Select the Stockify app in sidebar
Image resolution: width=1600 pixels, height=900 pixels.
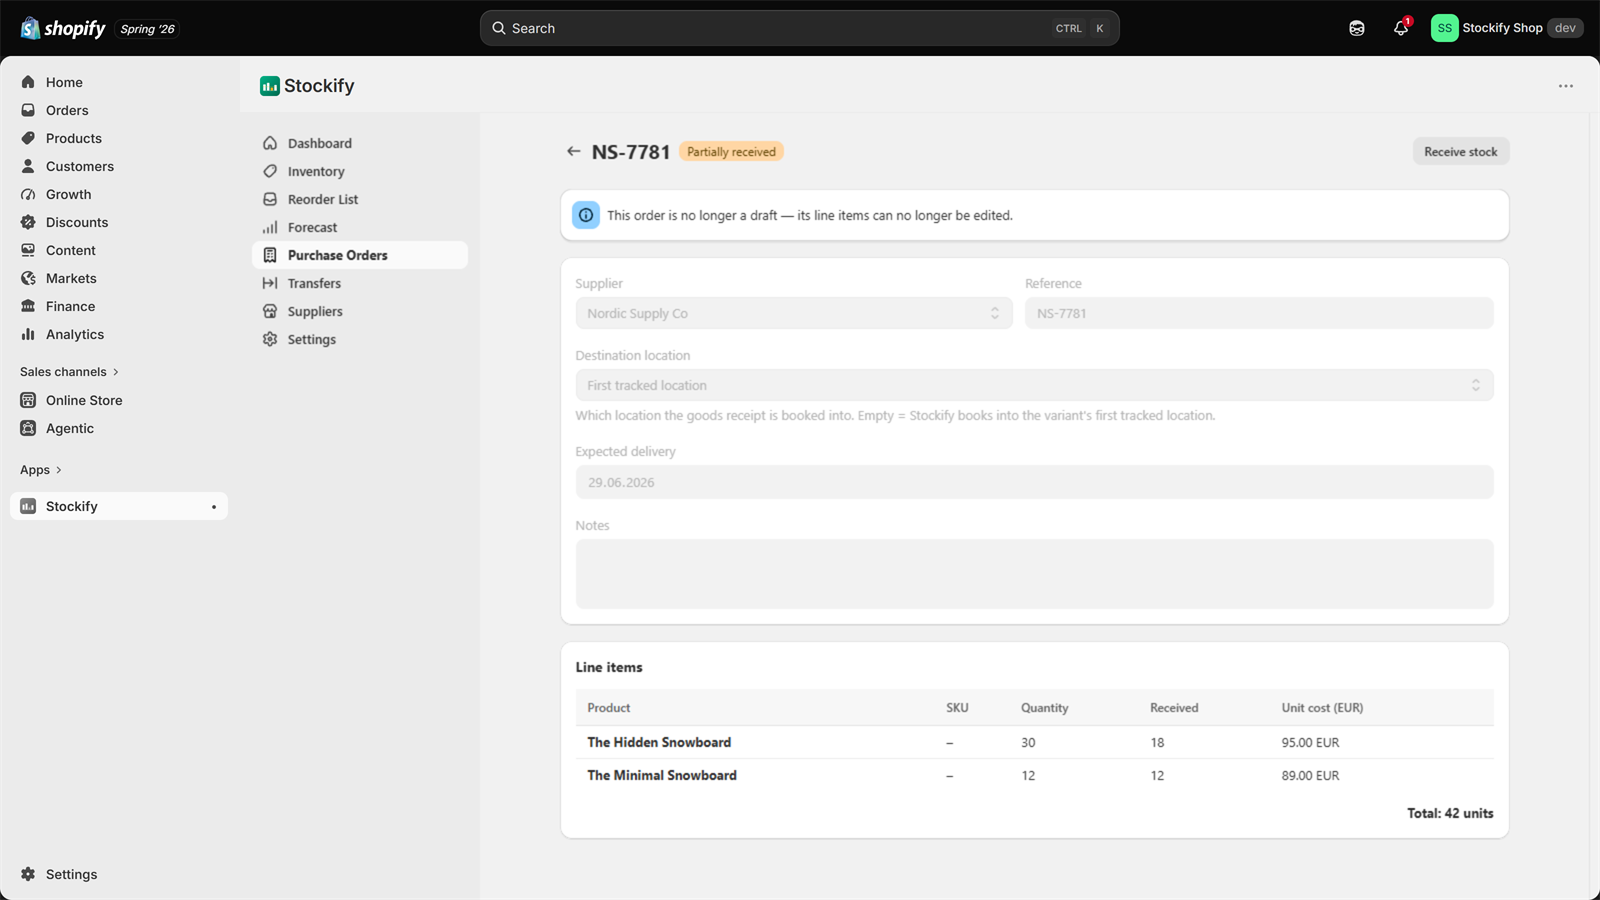pos(119,506)
